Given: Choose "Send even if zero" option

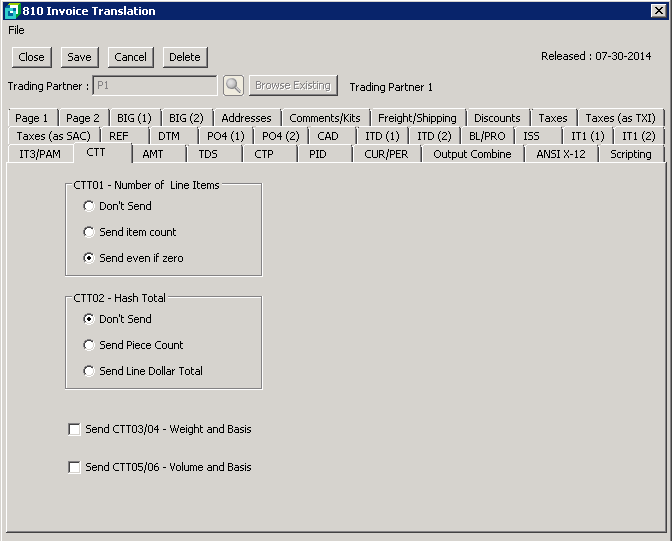Looking at the screenshot, I should click(x=90, y=258).
